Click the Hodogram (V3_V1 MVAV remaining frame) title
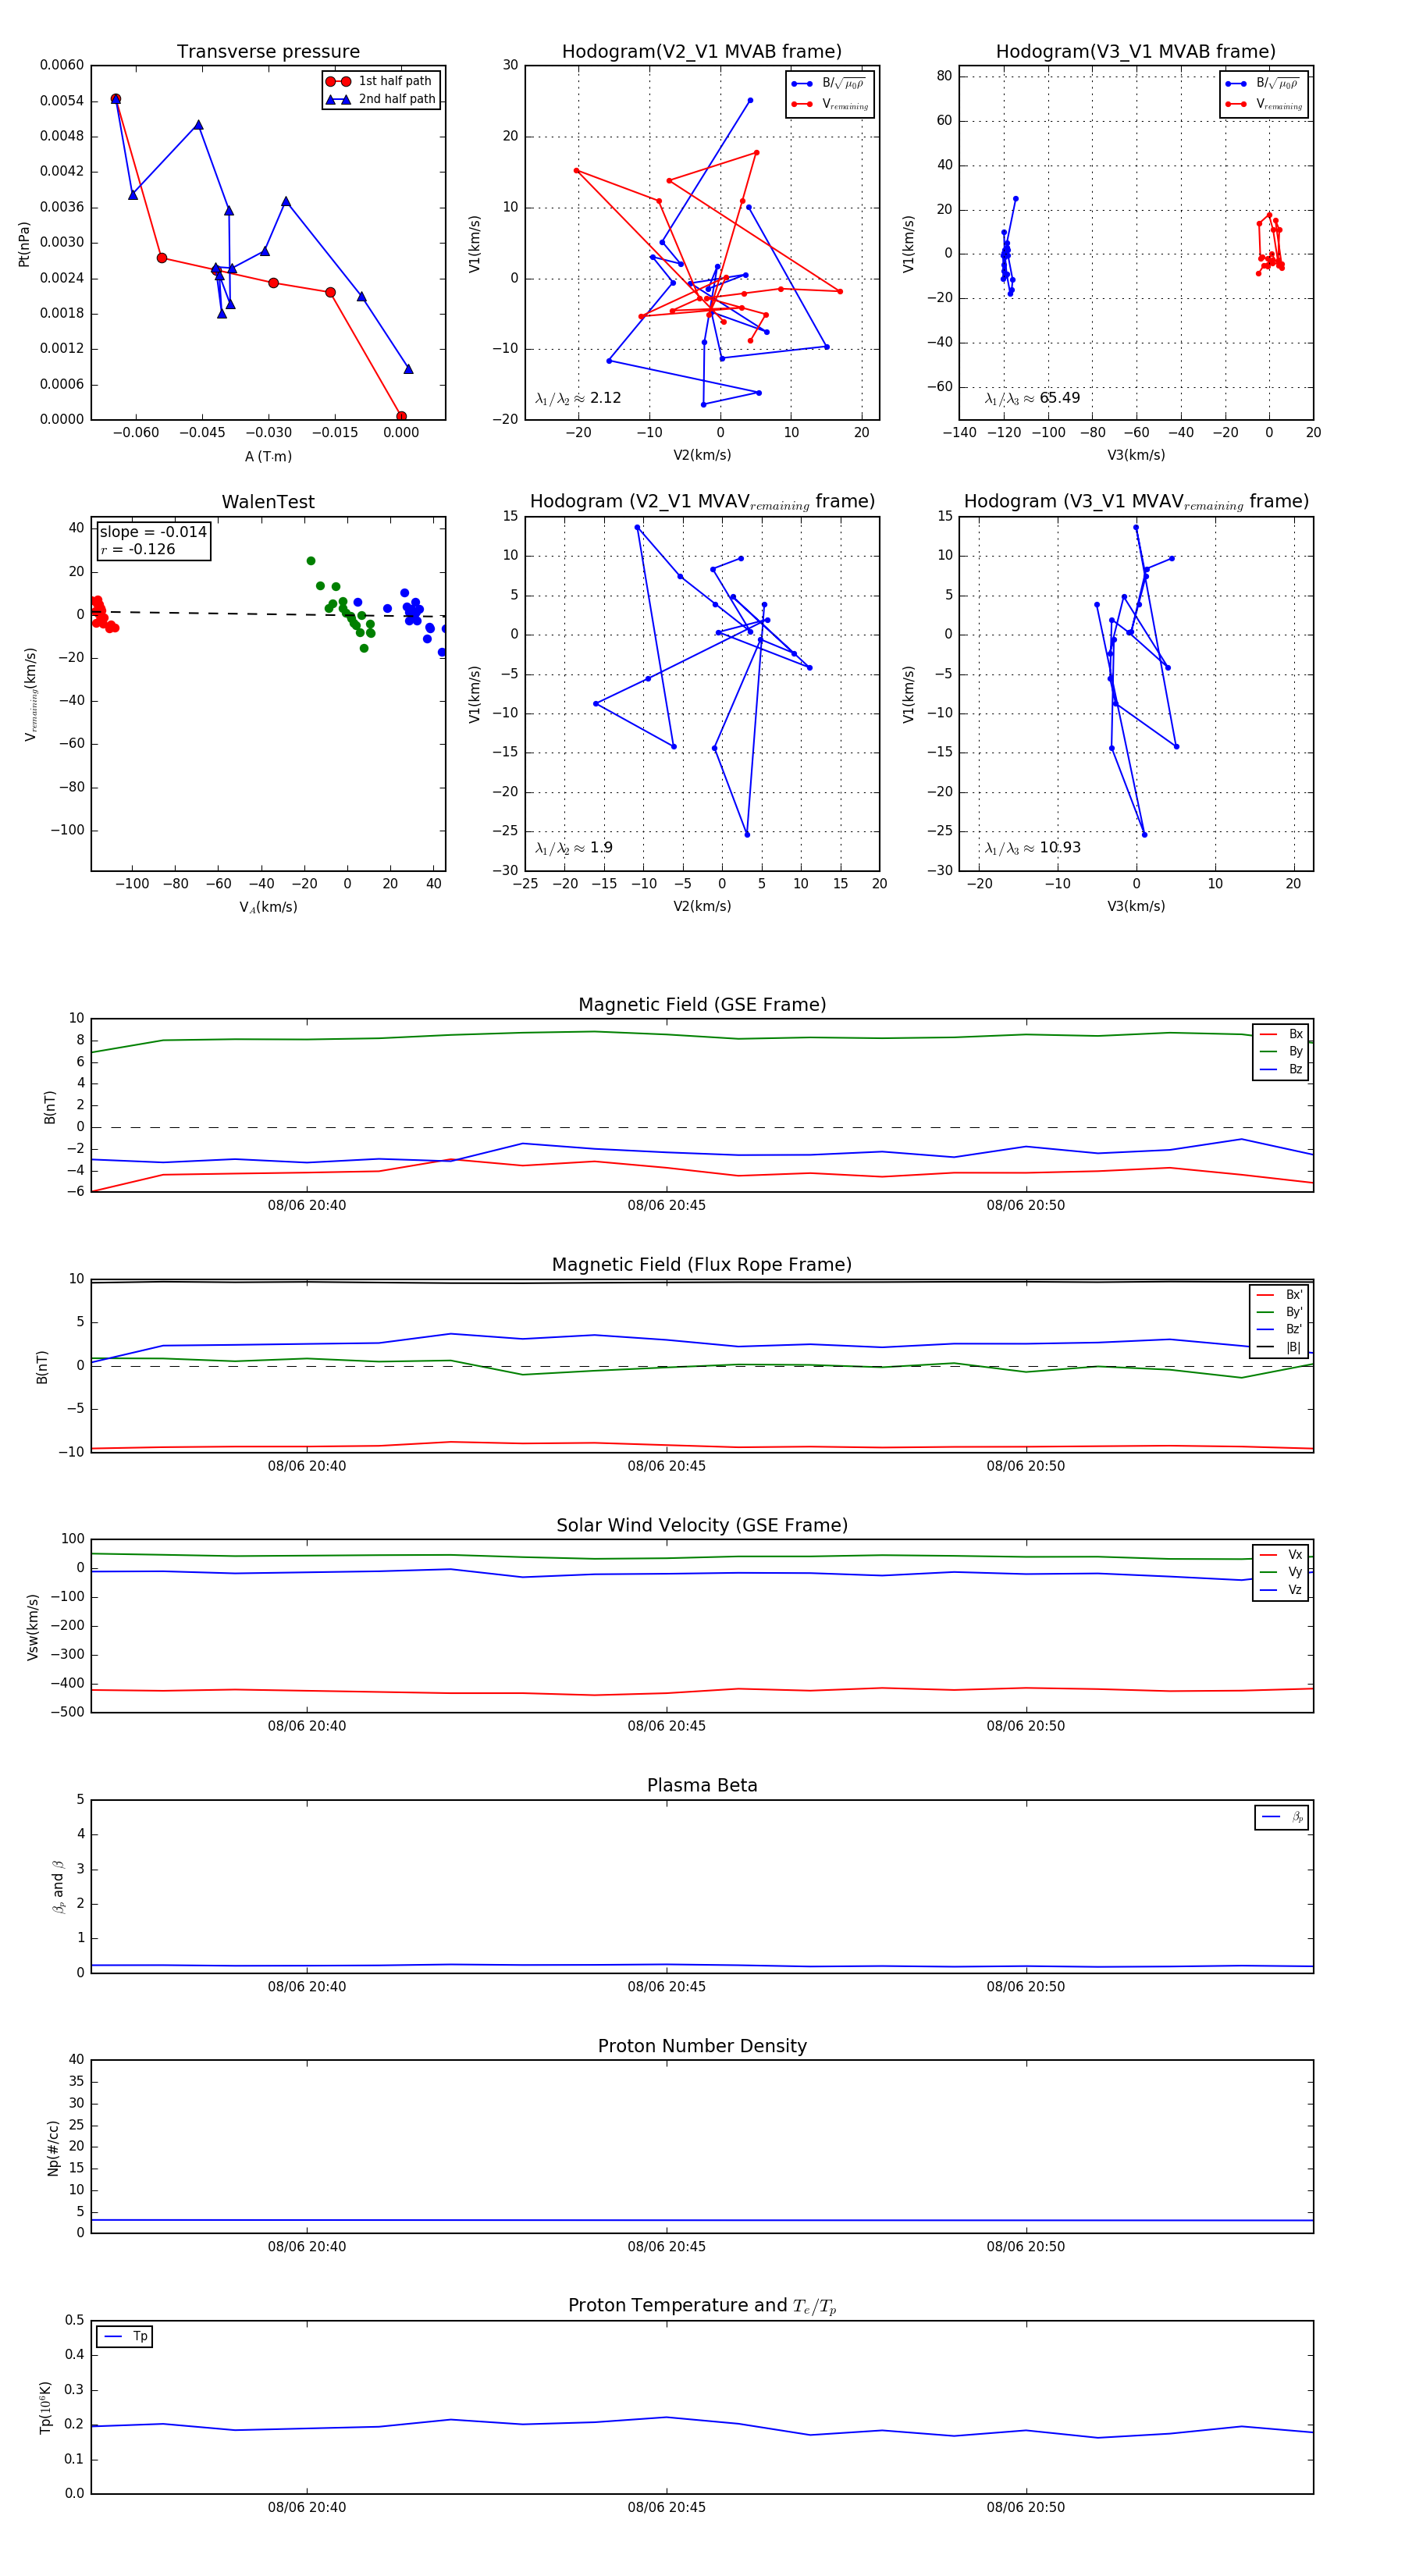 tap(1136, 501)
